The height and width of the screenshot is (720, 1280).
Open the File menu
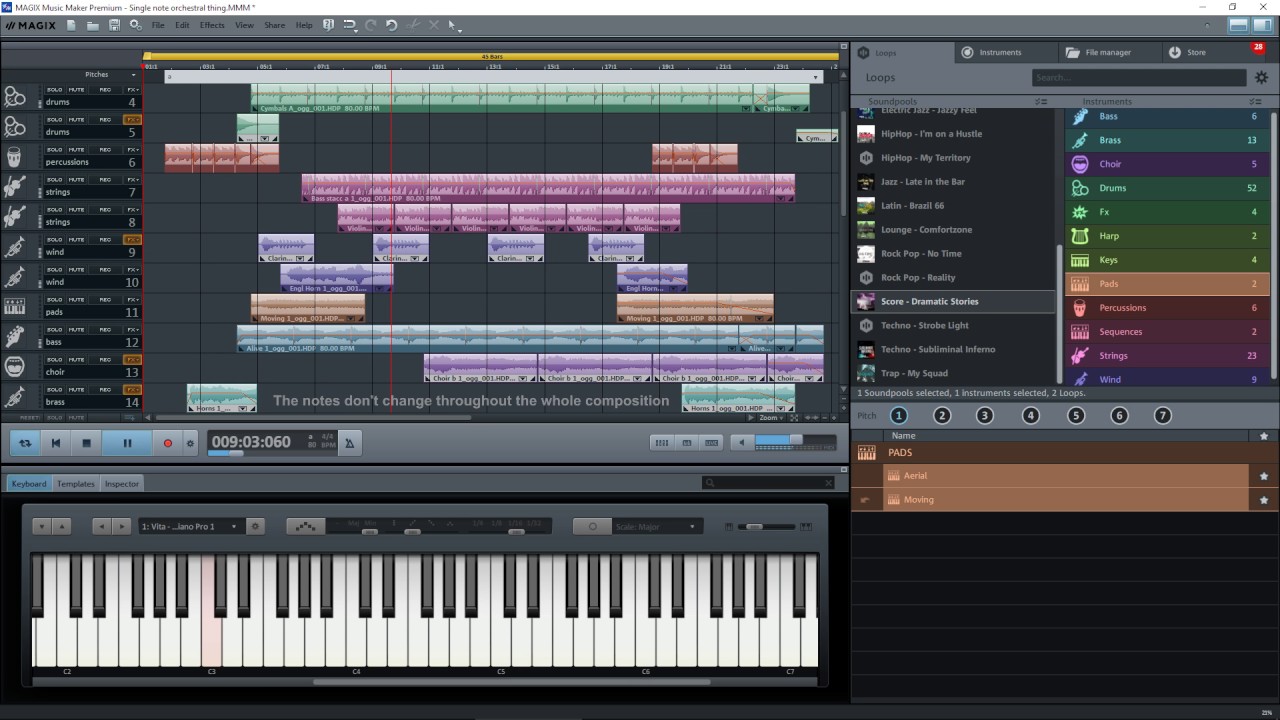point(158,25)
